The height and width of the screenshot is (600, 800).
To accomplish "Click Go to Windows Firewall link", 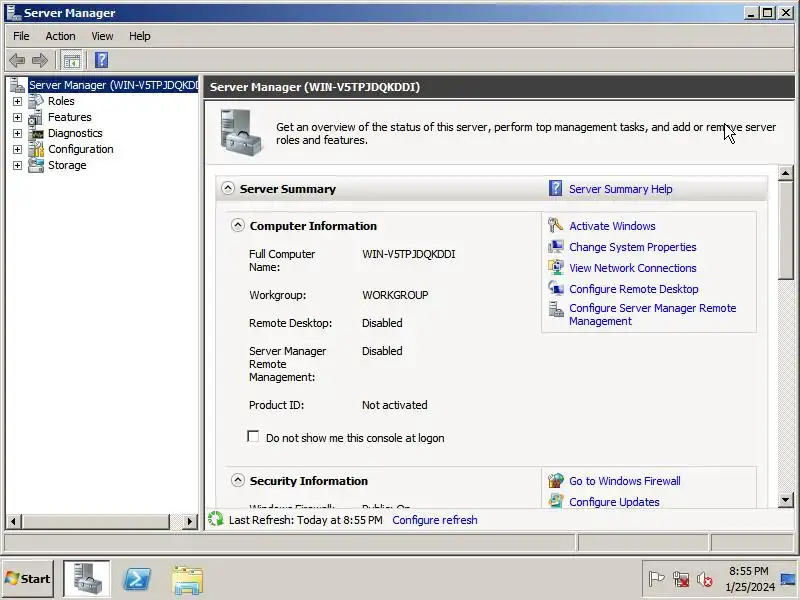I will [624, 481].
